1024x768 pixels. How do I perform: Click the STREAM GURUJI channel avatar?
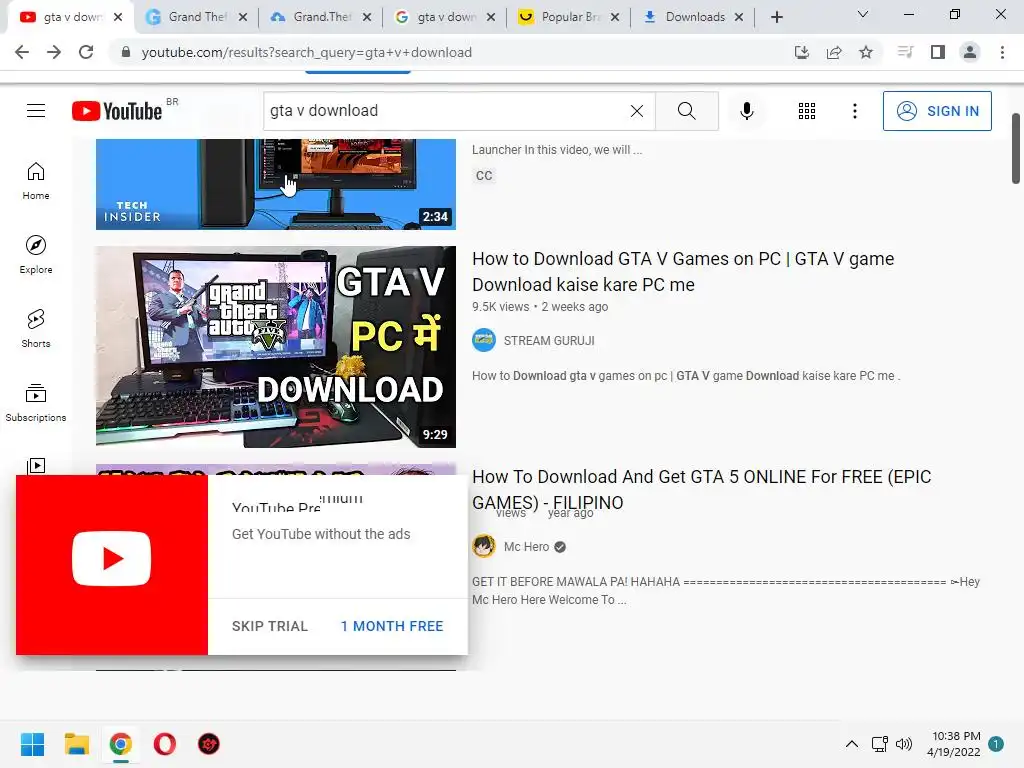click(x=484, y=340)
